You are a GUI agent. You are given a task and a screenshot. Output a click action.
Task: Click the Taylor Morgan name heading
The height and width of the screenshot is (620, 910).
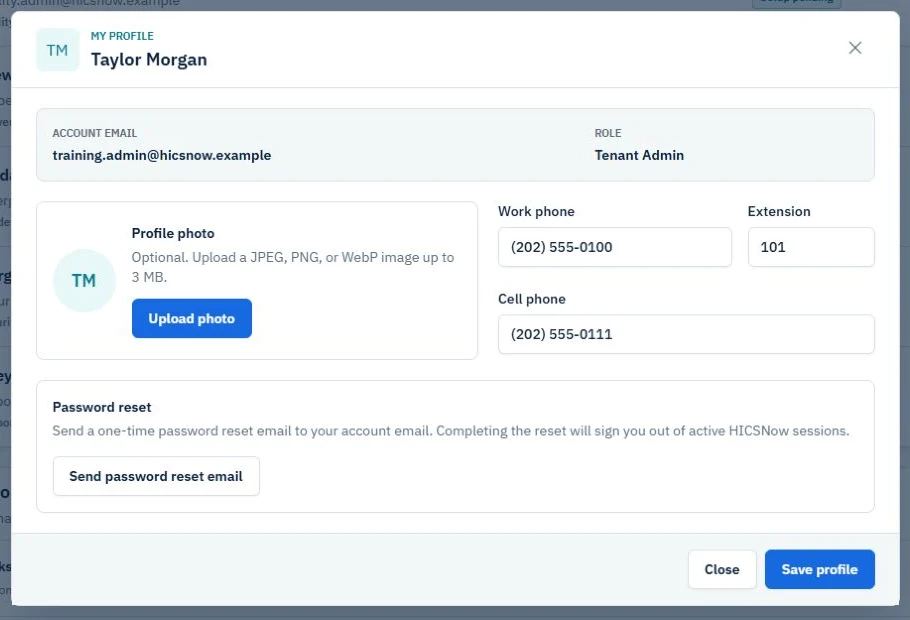tap(149, 60)
